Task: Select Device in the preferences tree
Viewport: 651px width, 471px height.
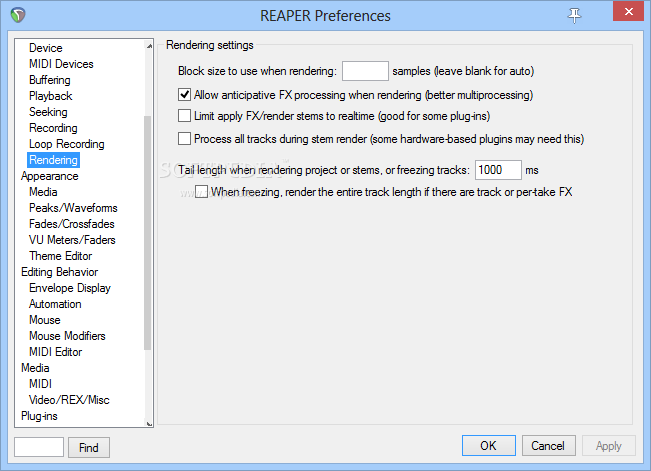Action: click(46, 48)
